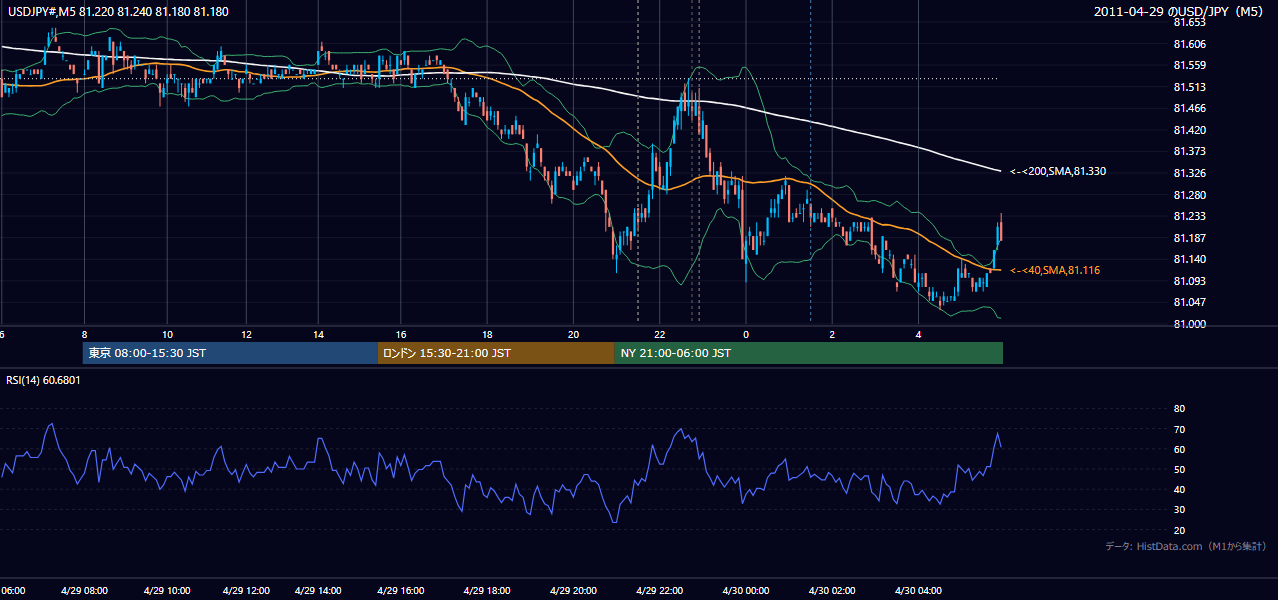
Task: Click the 2011-04-29 のUSD/JPY (M5) heading
Action: (1180, 11)
